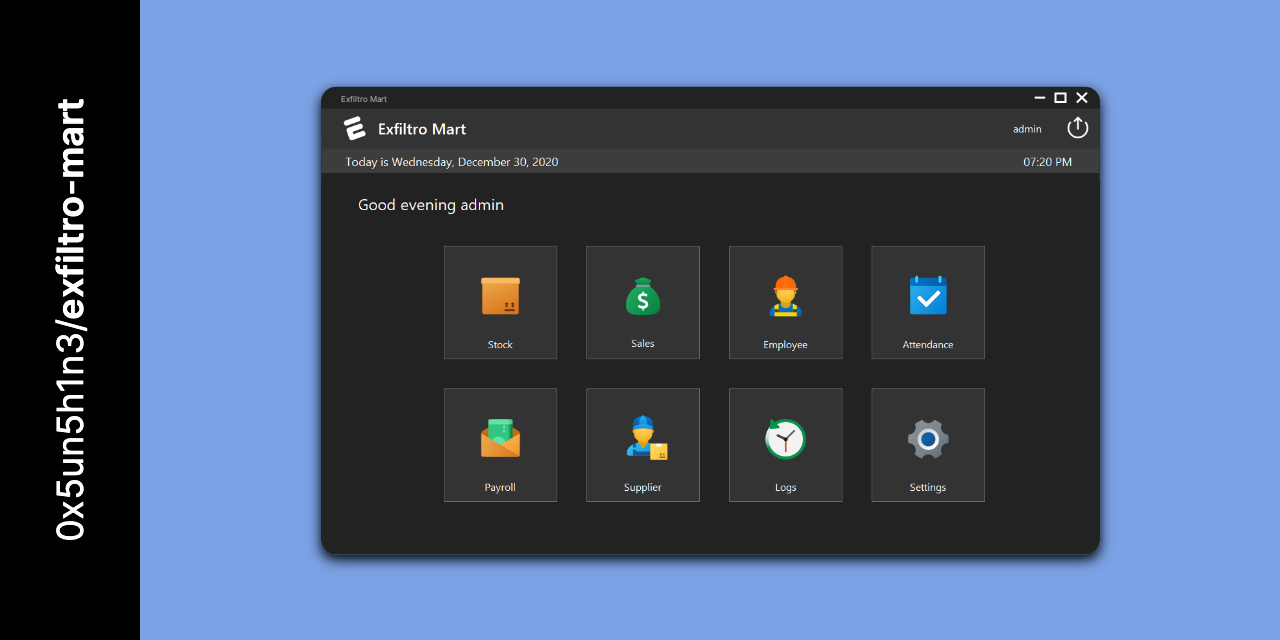The width and height of the screenshot is (1280, 640).
Task: Click the Attendance label text
Action: point(928,345)
